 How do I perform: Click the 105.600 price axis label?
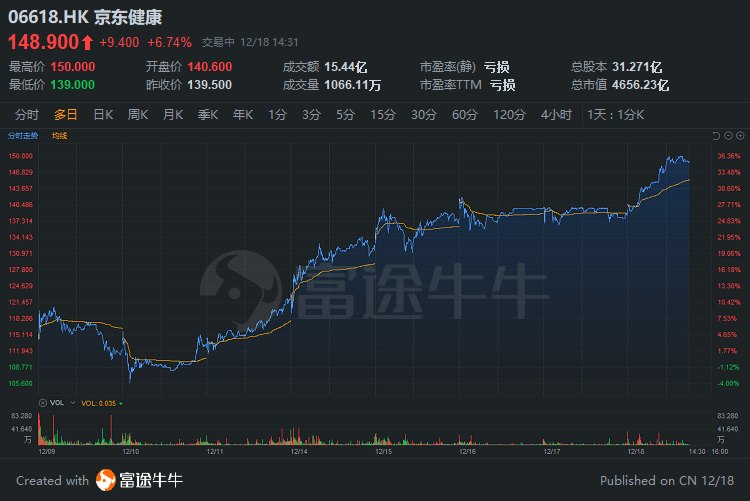click(21, 383)
